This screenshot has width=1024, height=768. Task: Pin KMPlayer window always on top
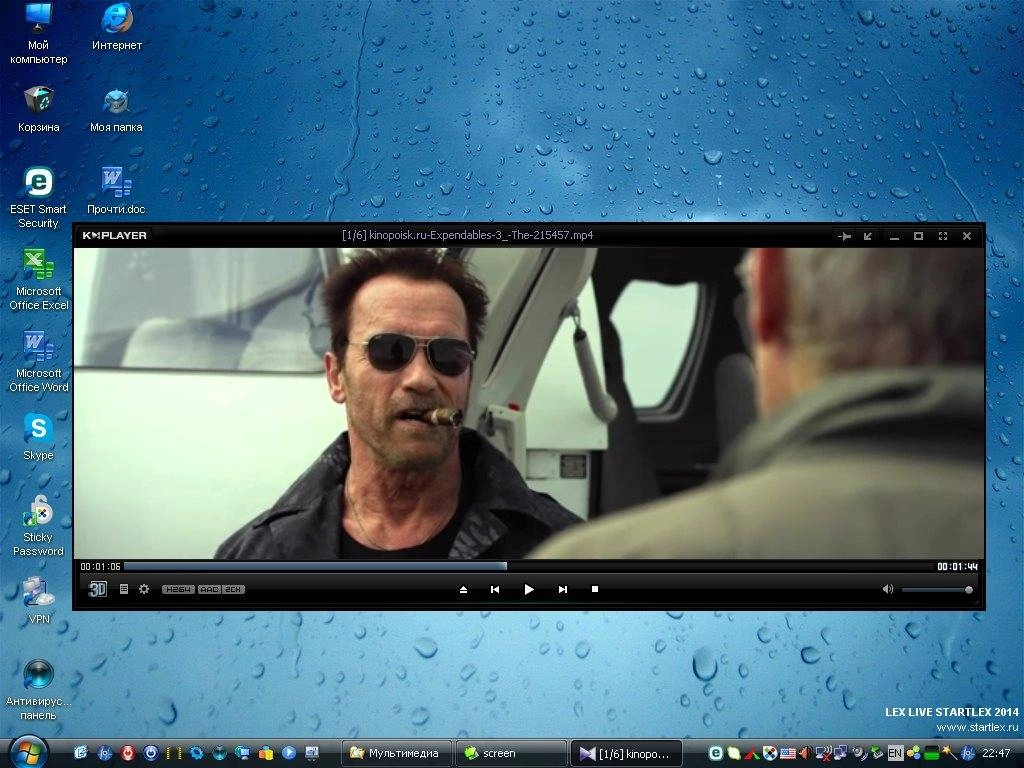(844, 236)
